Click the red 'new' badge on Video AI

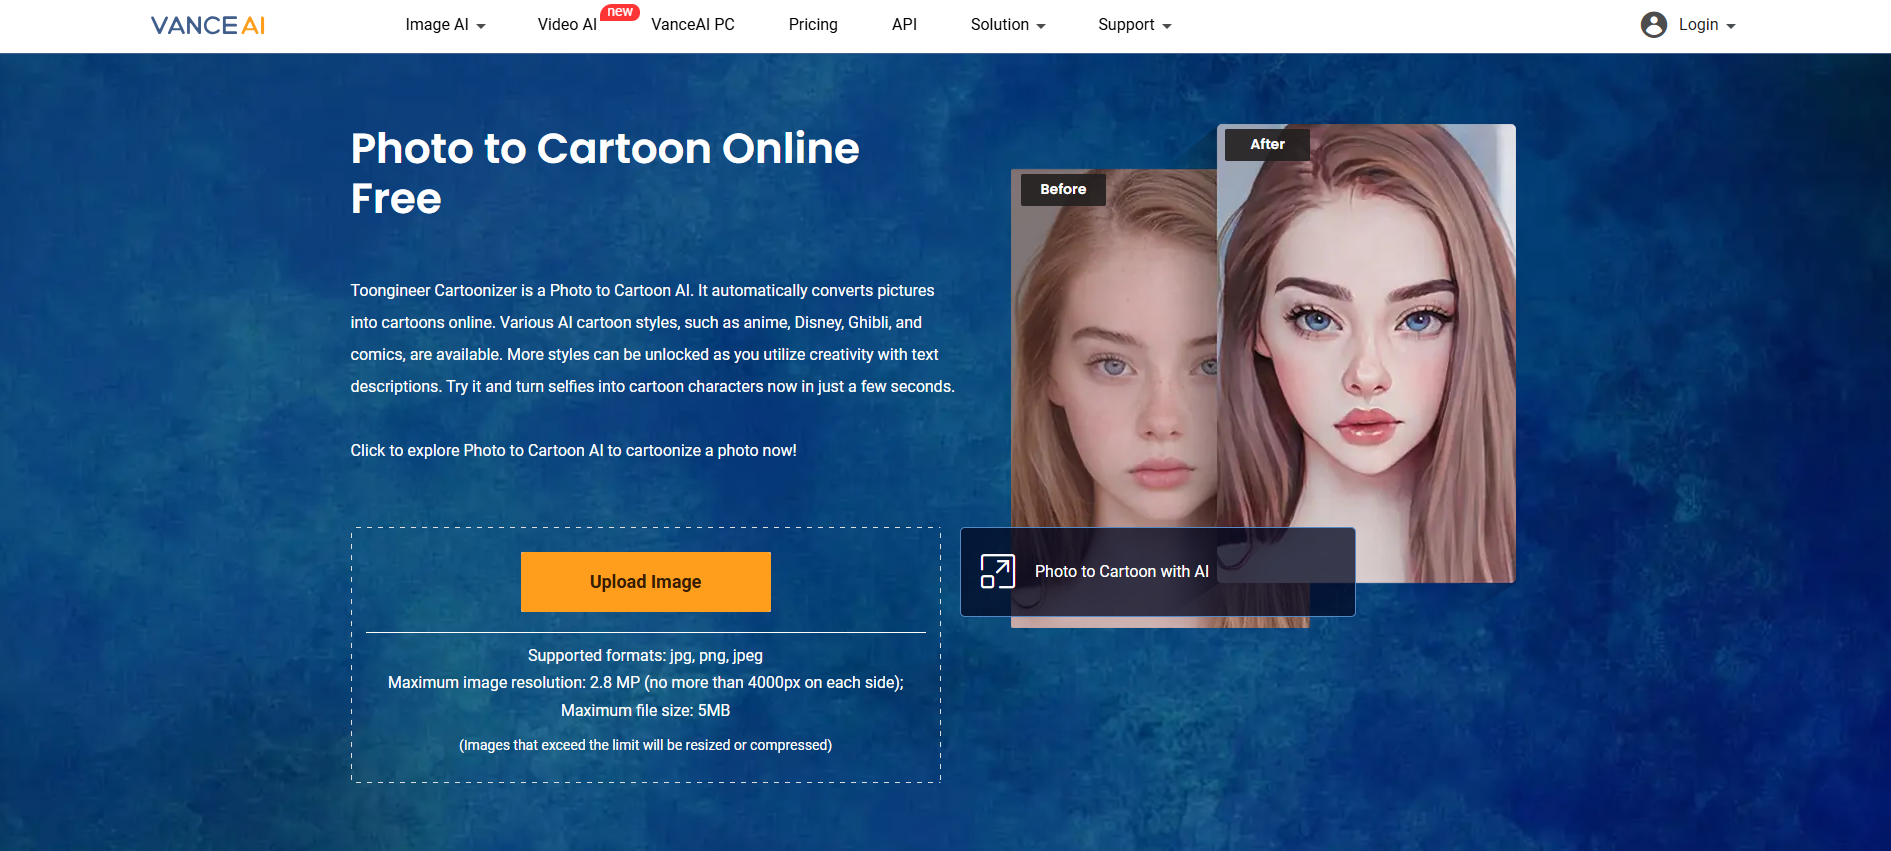pos(620,12)
